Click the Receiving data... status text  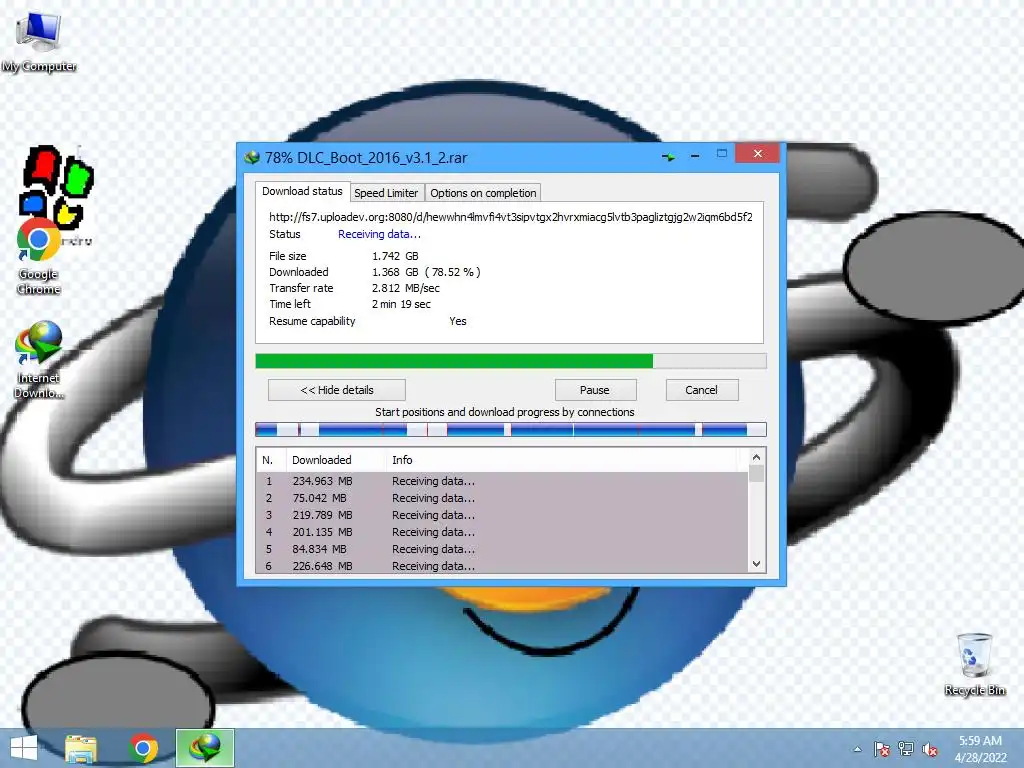379,234
